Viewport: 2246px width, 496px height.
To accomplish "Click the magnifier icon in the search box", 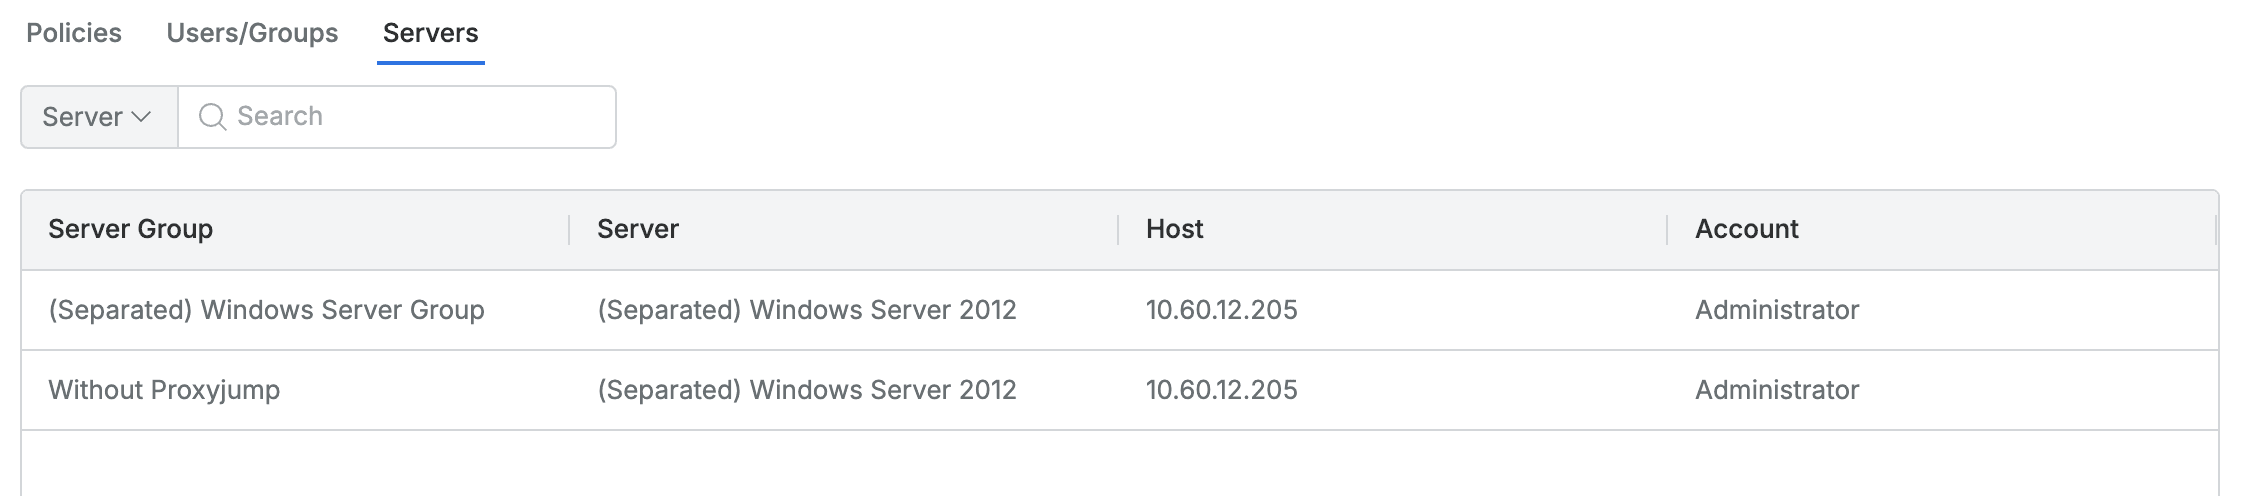I will 212,117.
